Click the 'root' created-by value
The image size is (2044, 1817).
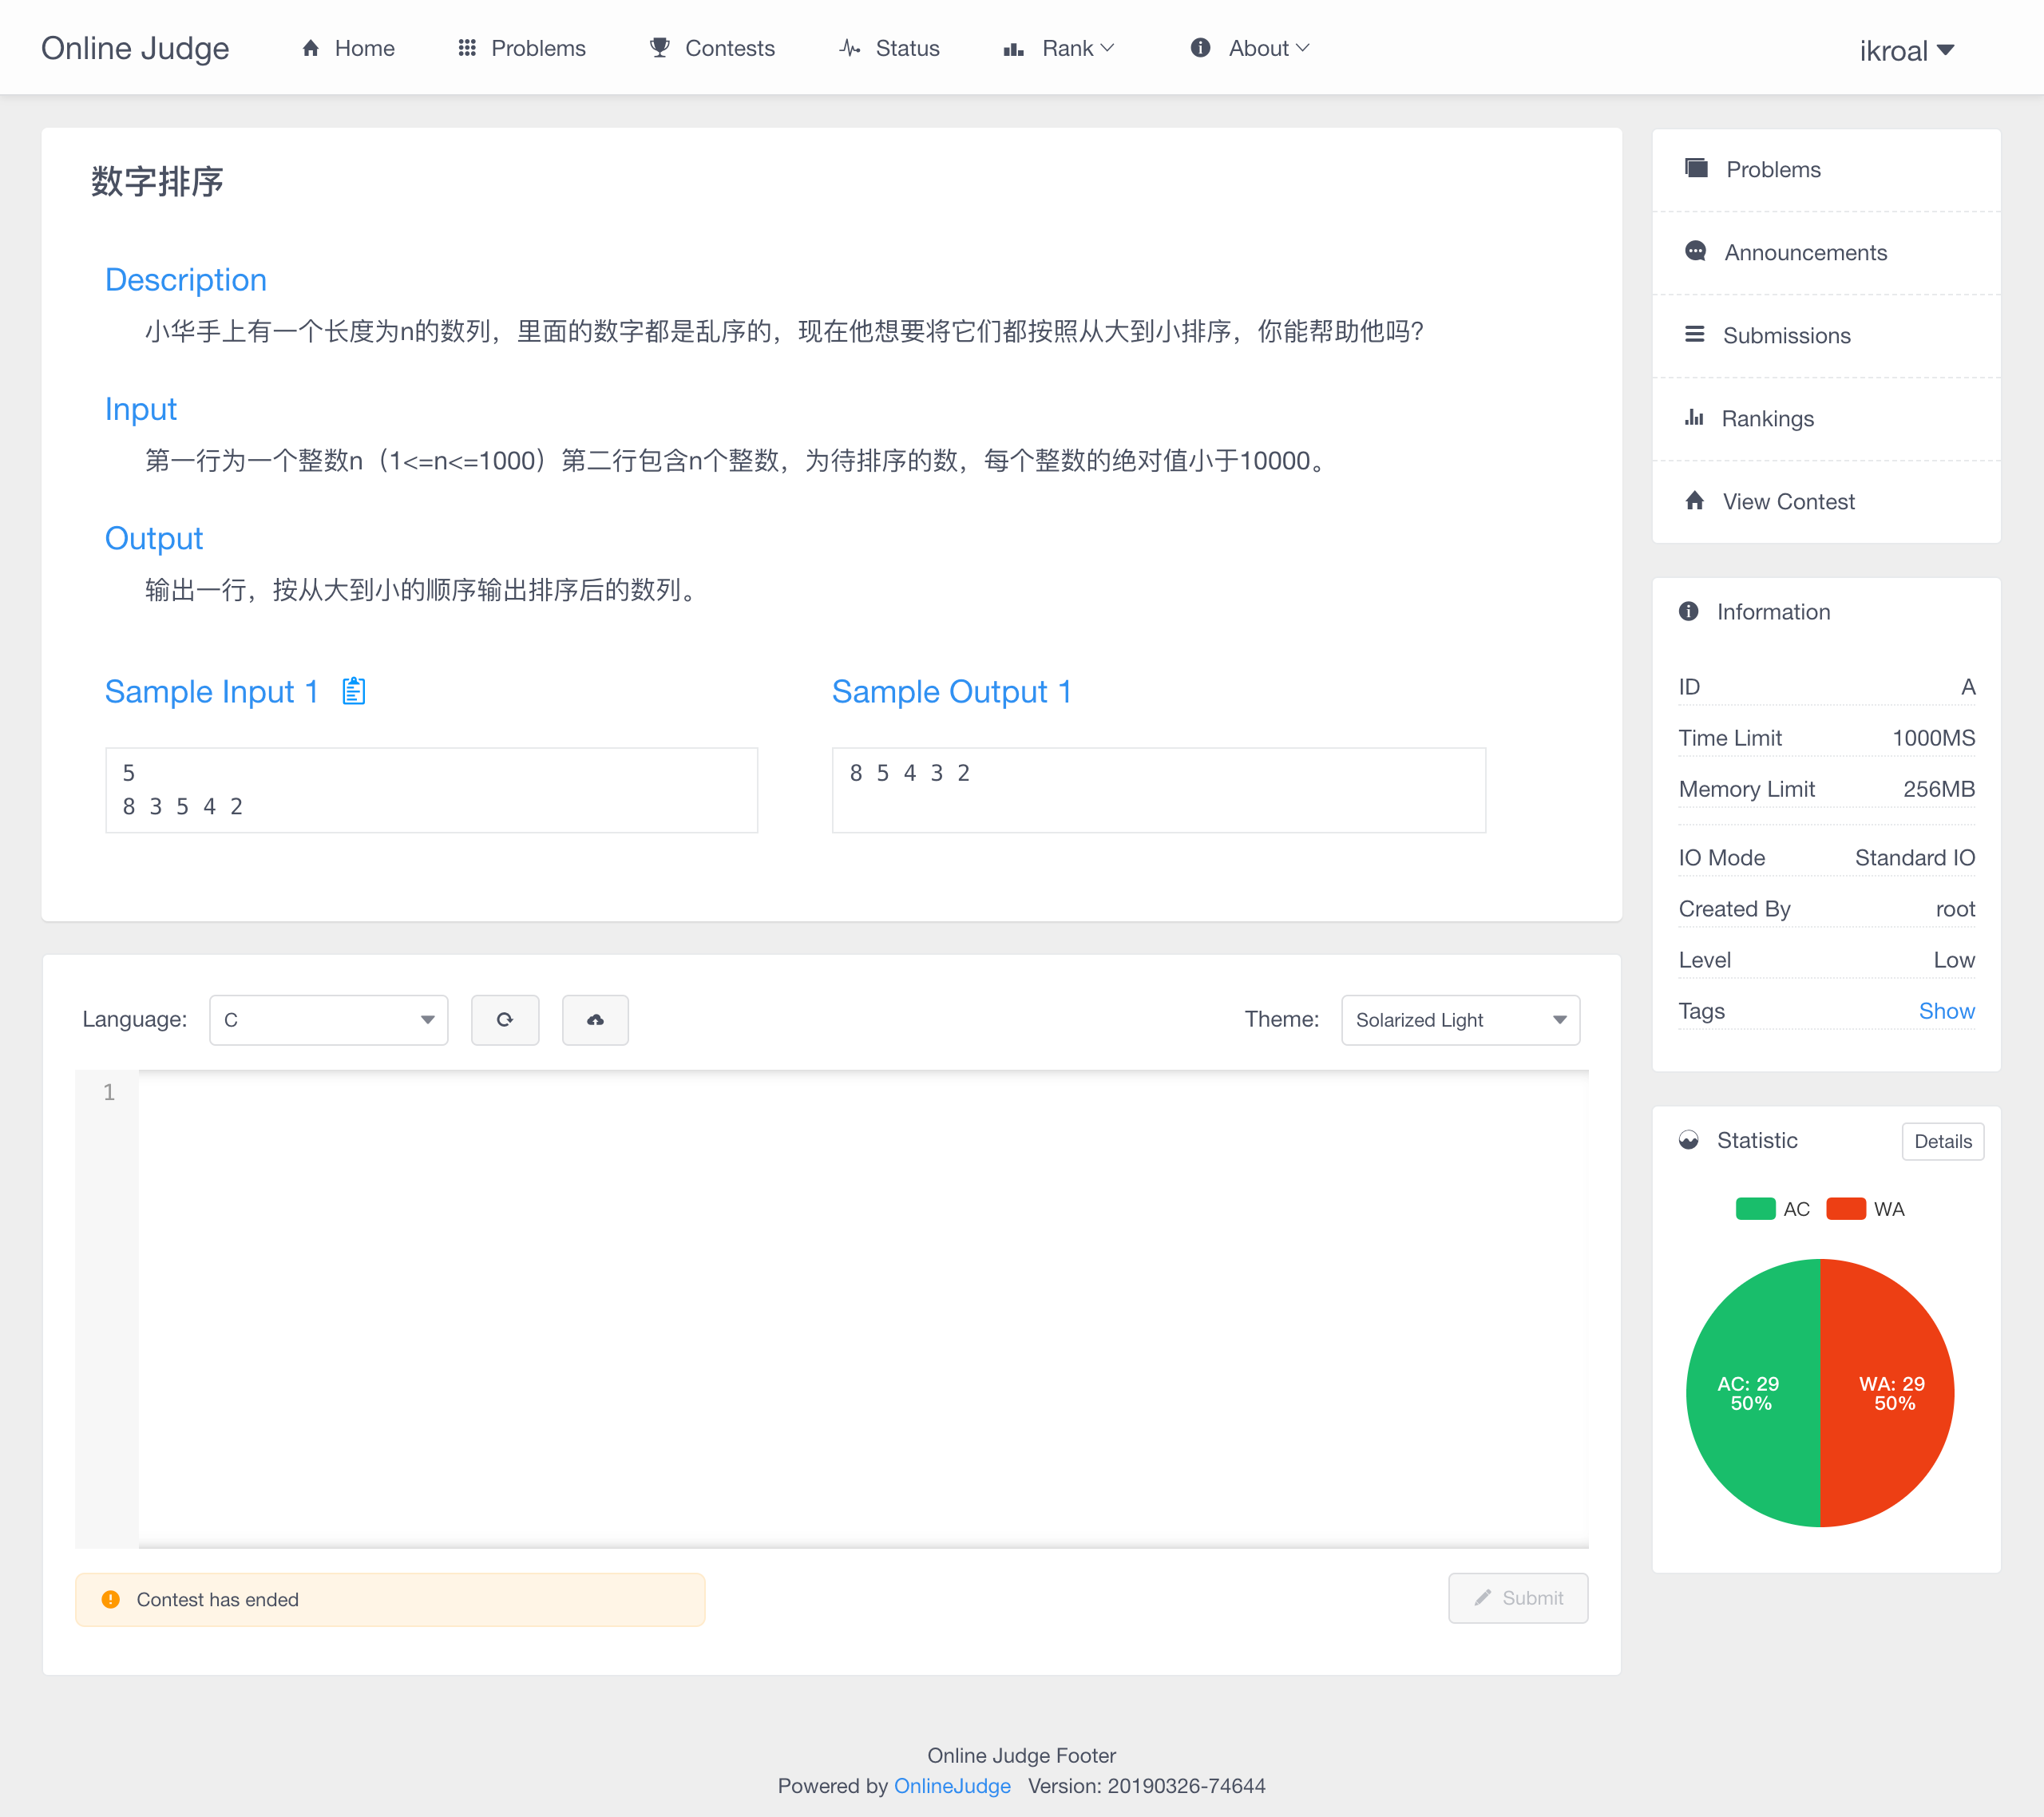click(x=1955, y=909)
